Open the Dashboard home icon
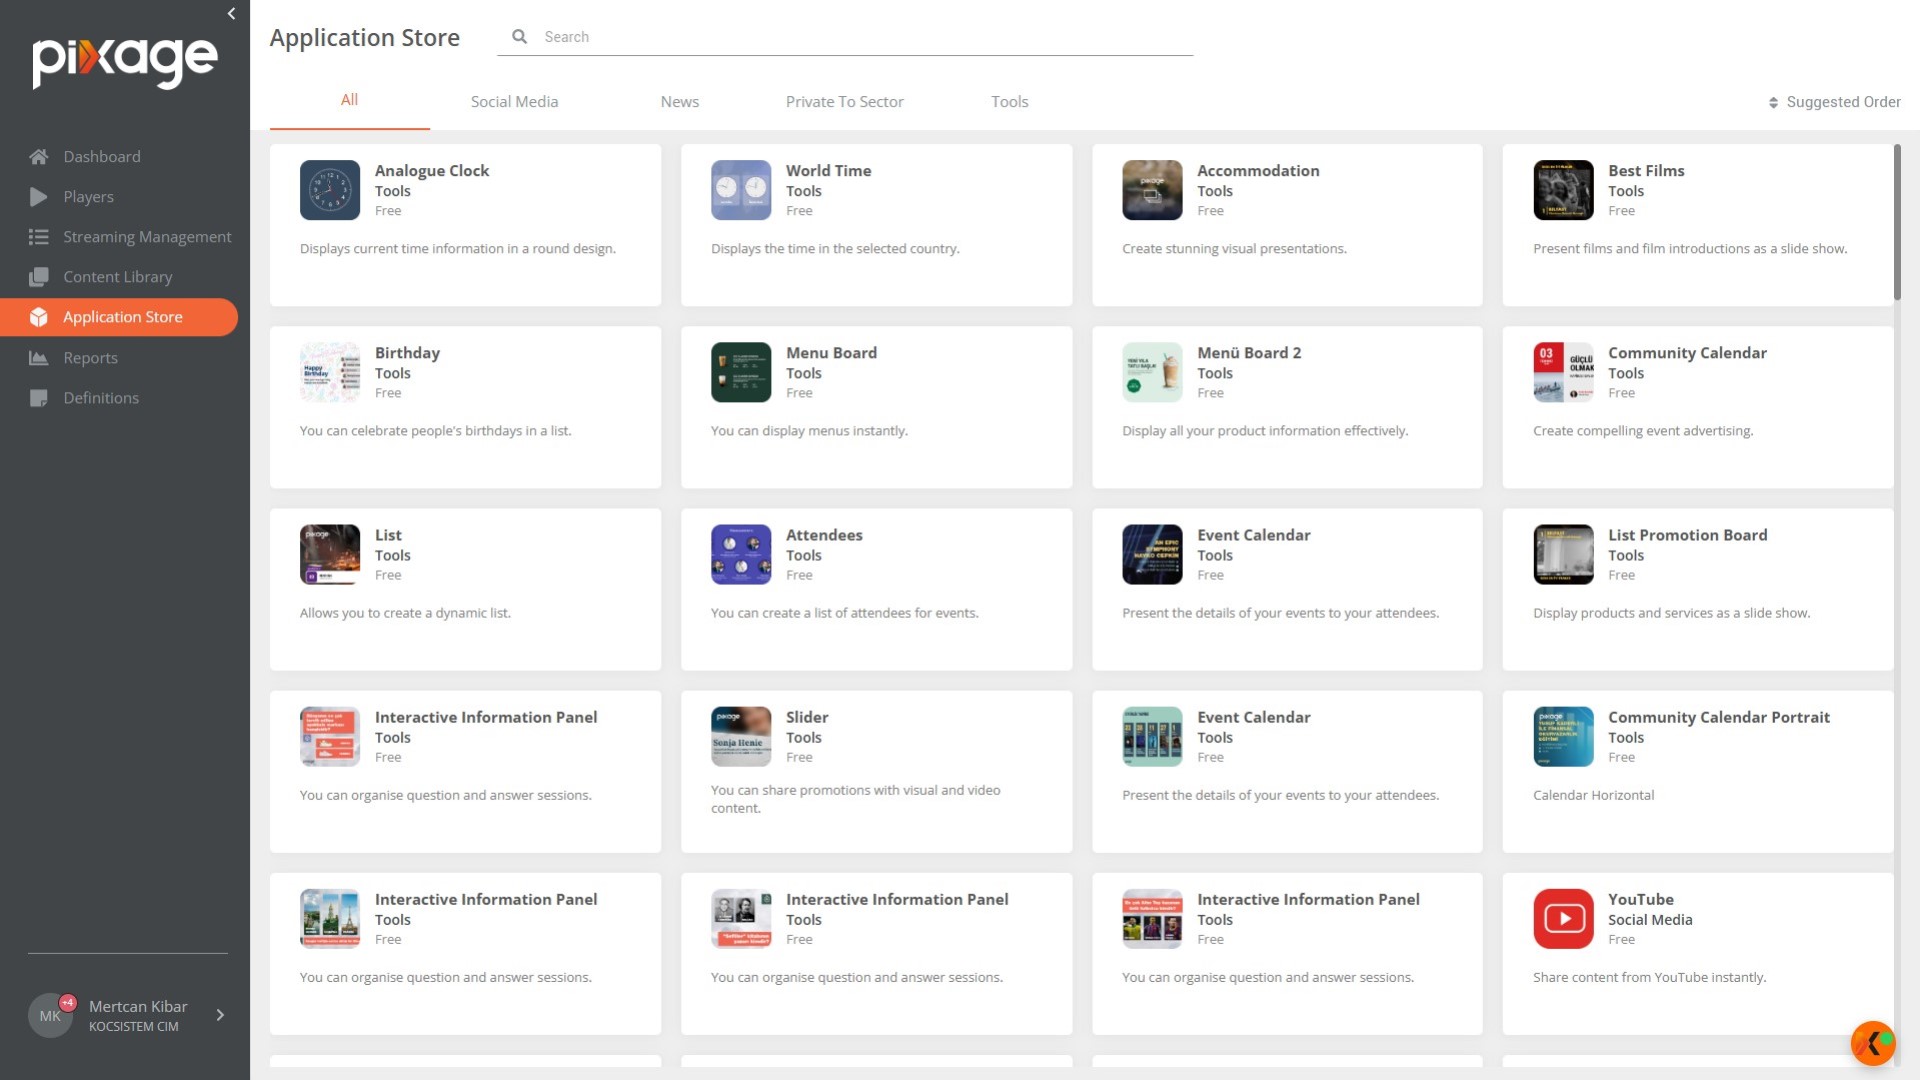Screen dimensions: 1920x1080 point(39,157)
